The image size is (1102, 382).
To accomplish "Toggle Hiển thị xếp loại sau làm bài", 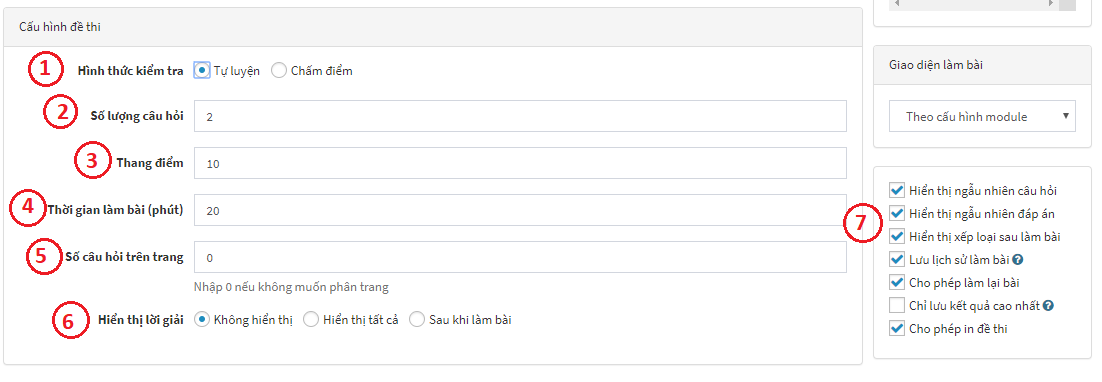I will pos(896,237).
